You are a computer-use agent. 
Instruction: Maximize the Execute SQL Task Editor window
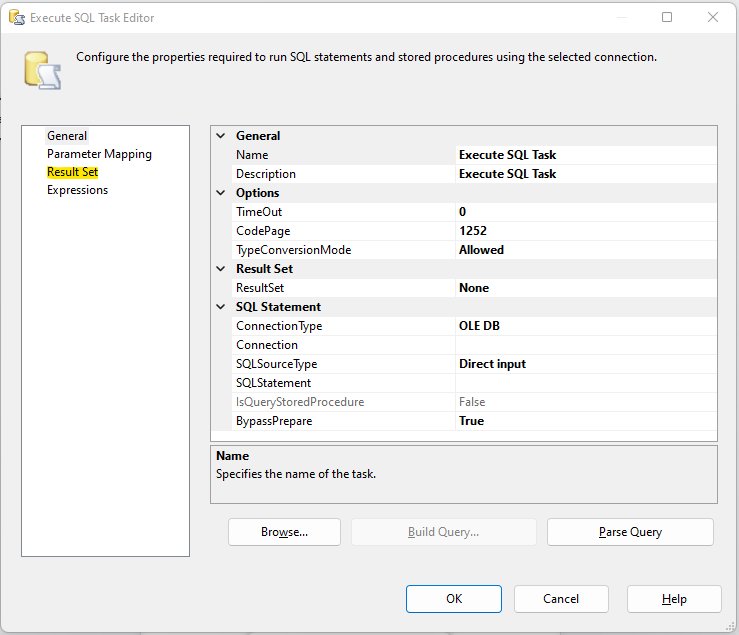click(667, 18)
